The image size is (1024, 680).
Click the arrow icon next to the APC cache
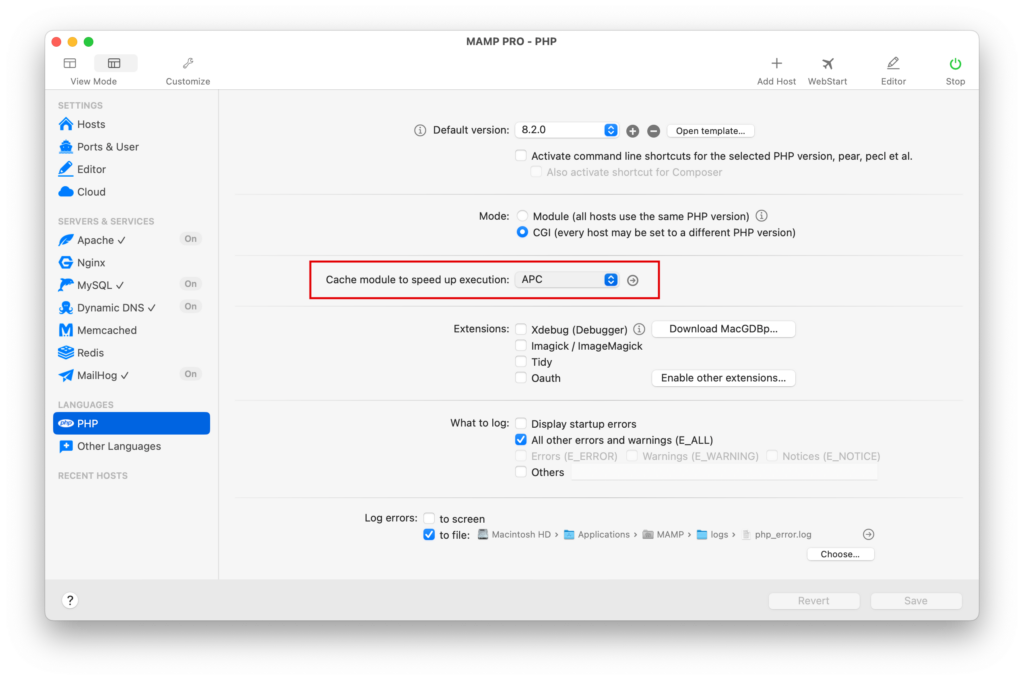tap(632, 280)
